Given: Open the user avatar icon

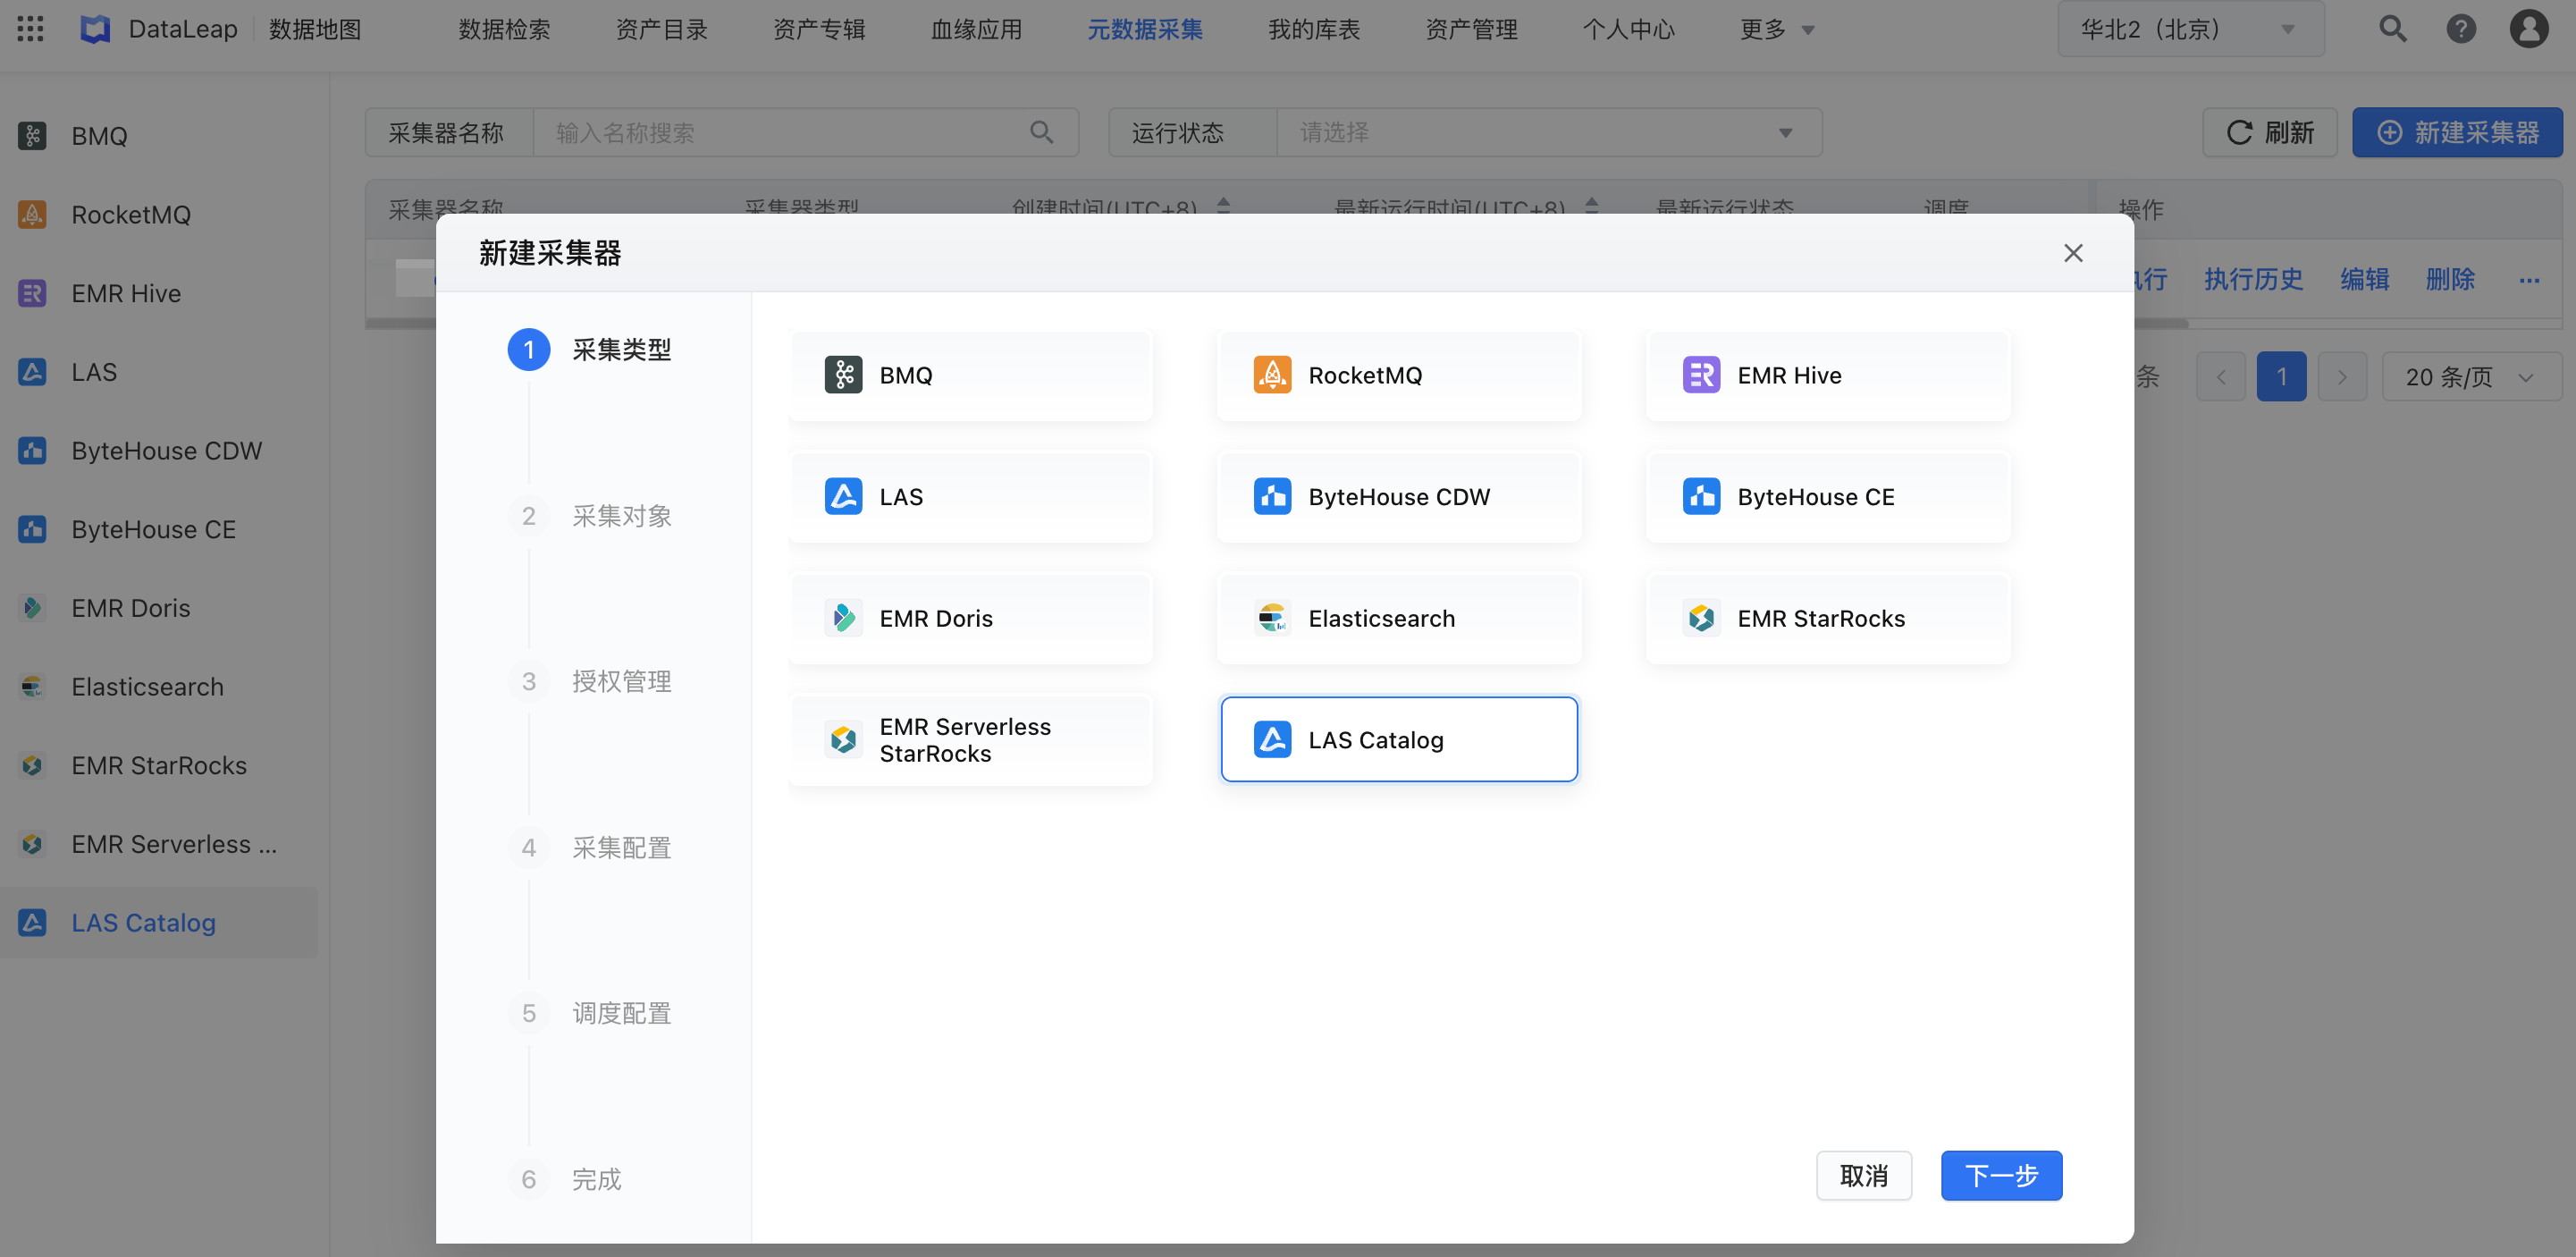Looking at the screenshot, I should (2529, 28).
